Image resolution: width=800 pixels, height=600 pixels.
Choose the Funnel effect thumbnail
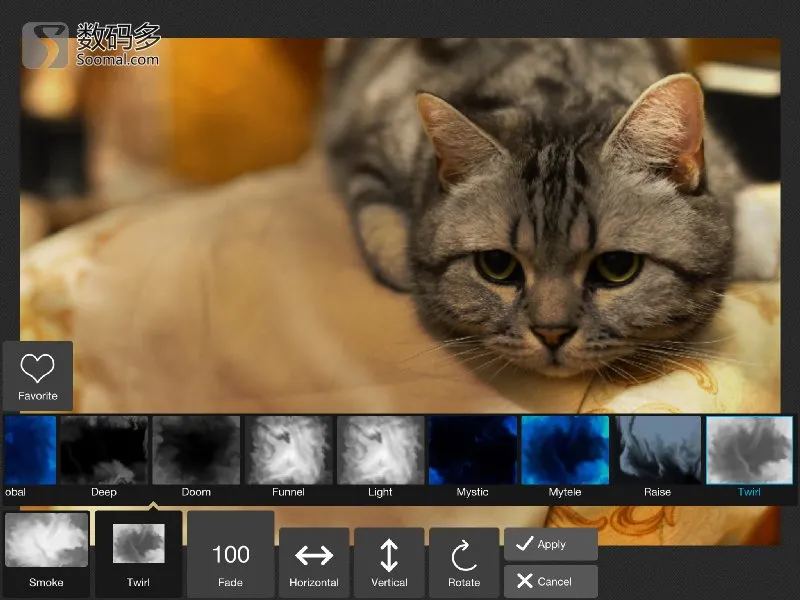[x=288, y=450]
